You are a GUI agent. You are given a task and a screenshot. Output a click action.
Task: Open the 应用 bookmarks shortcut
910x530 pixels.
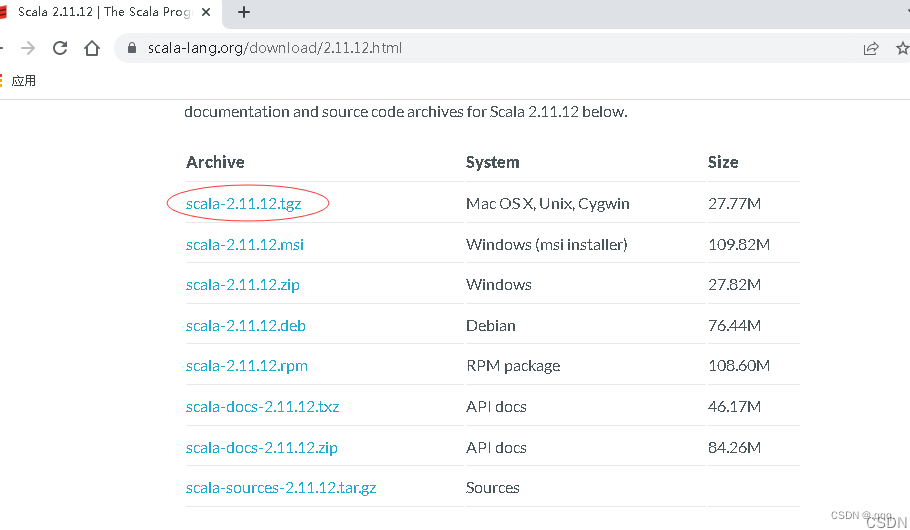pos(23,81)
